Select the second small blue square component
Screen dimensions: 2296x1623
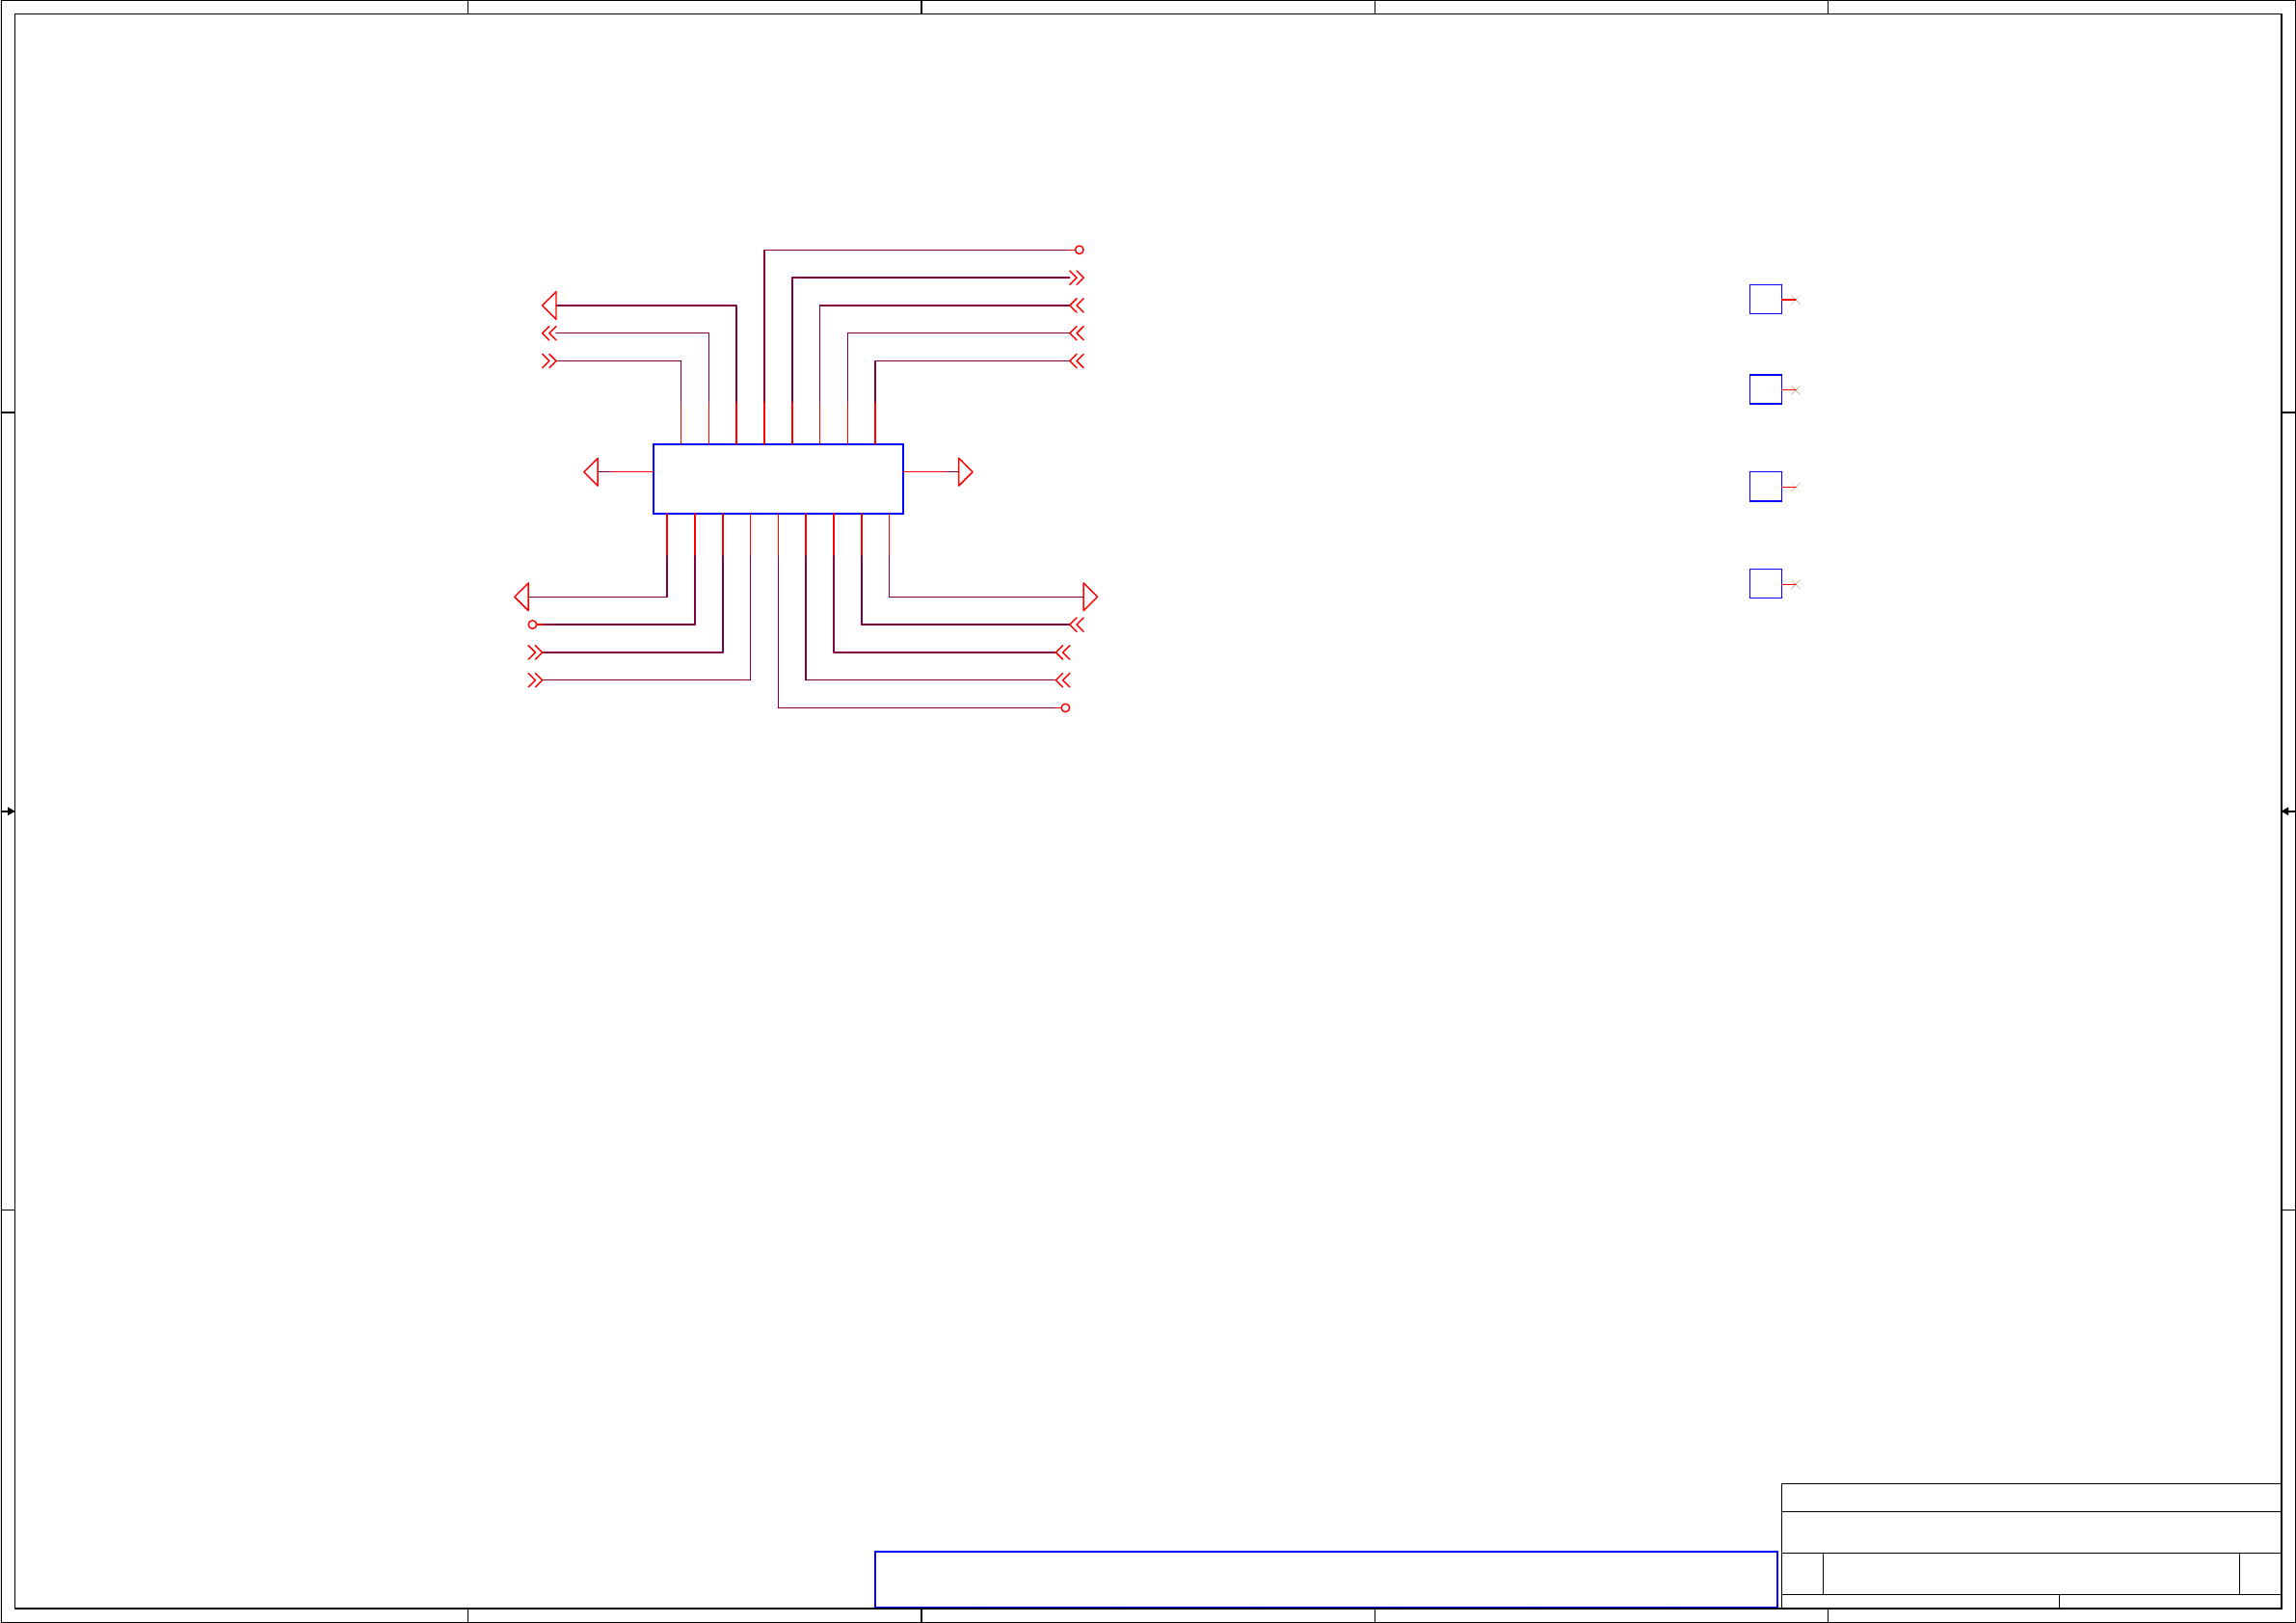(1765, 389)
